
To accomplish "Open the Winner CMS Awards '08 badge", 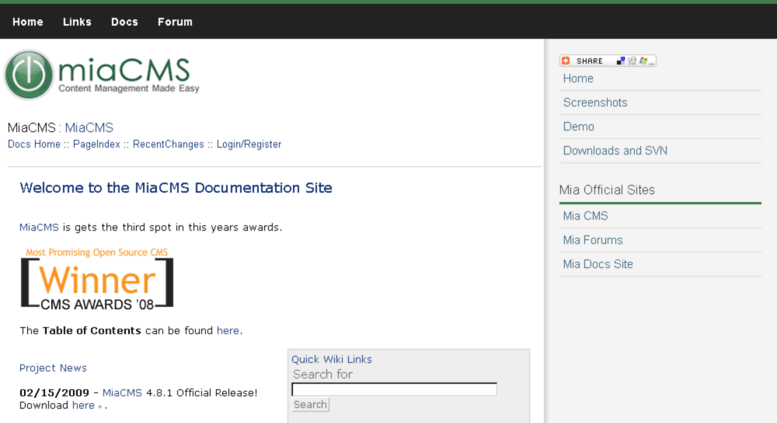I will pos(97,278).
